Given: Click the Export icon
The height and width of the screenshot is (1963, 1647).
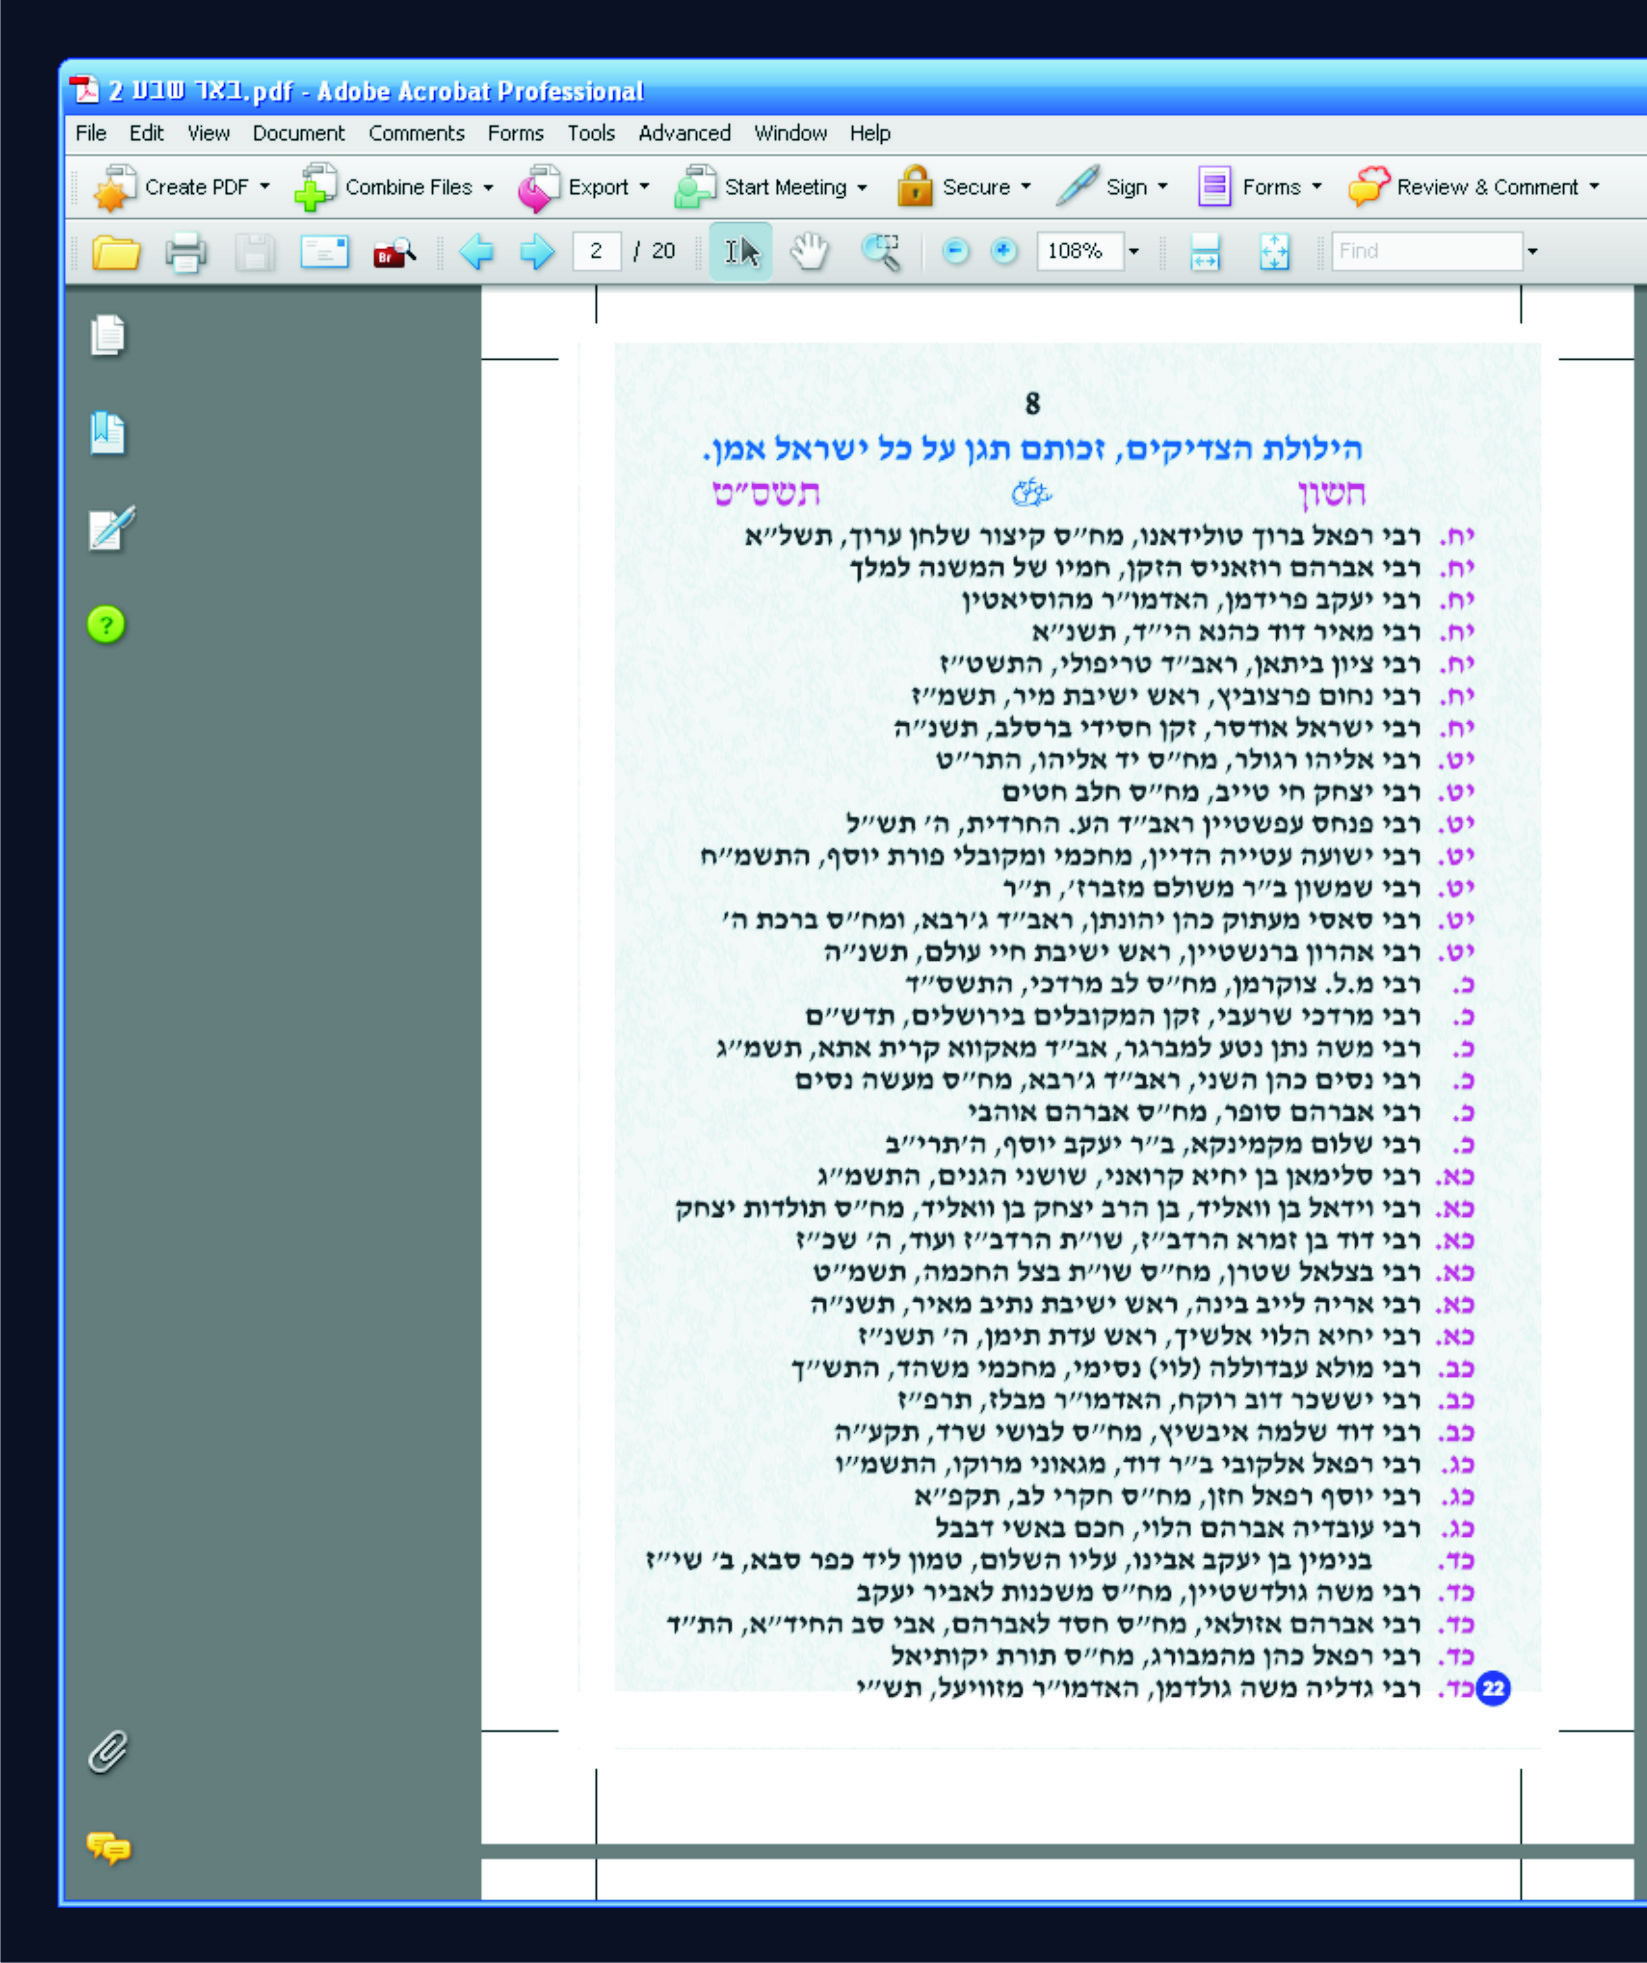Looking at the screenshot, I should pyautogui.click(x=539, y=187).
